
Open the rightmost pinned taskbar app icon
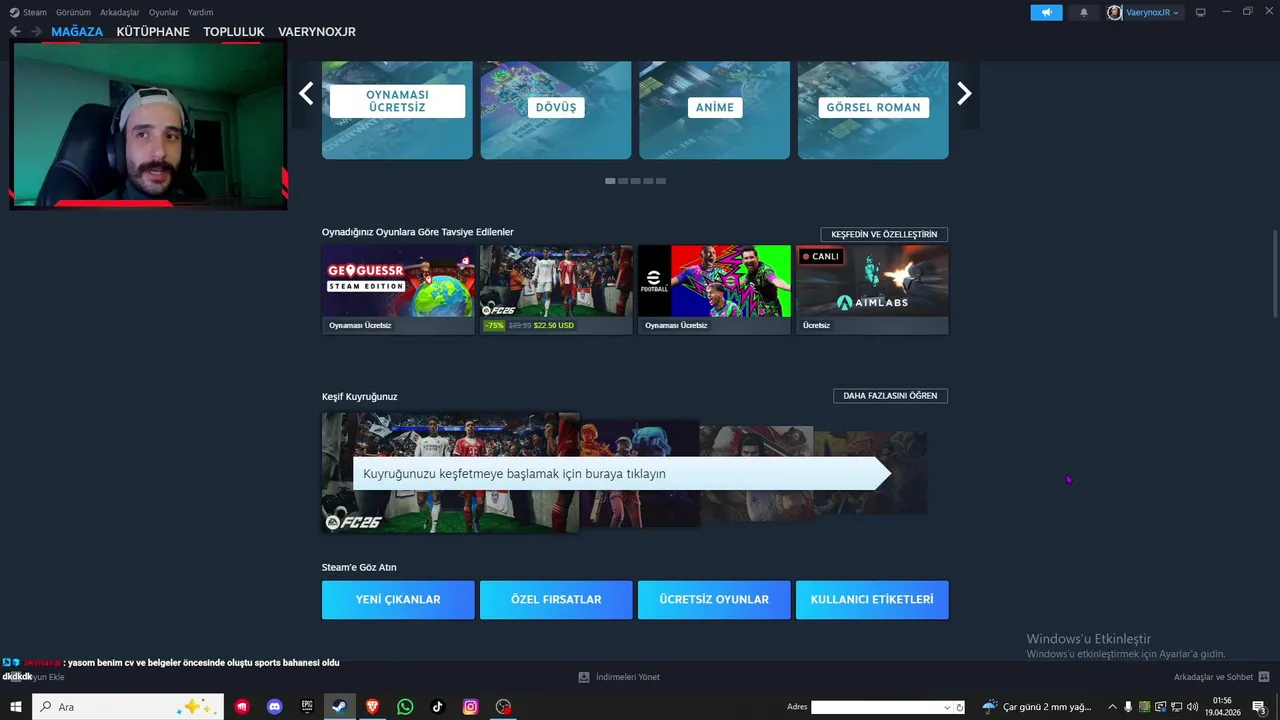503,707
